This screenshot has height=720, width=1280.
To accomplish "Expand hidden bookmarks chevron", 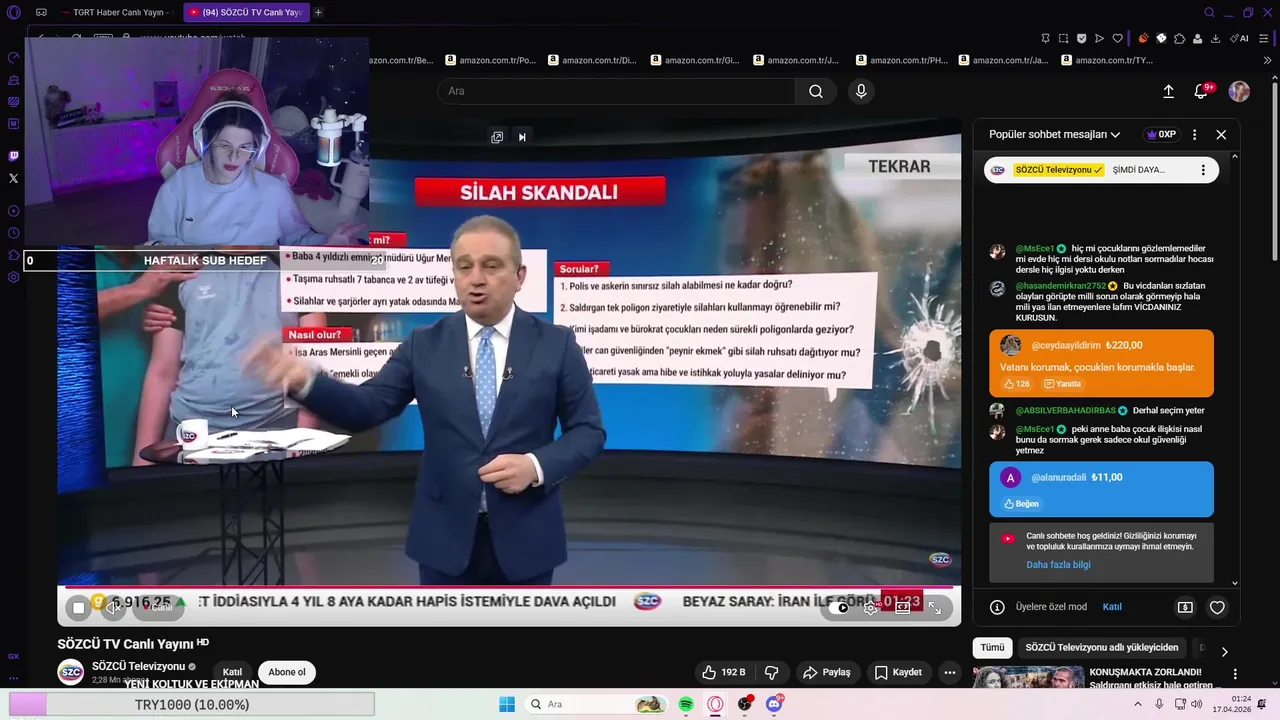I will (x=1267, y=60).
